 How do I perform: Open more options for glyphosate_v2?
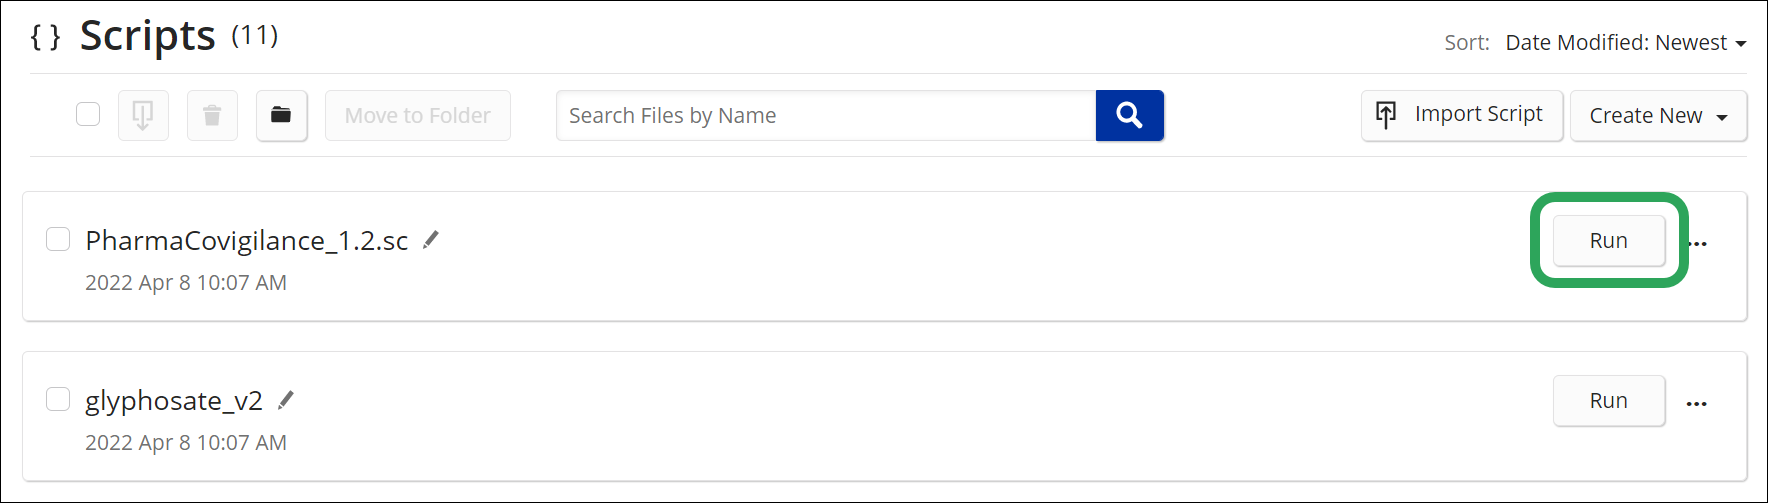tap(1697, 404)
